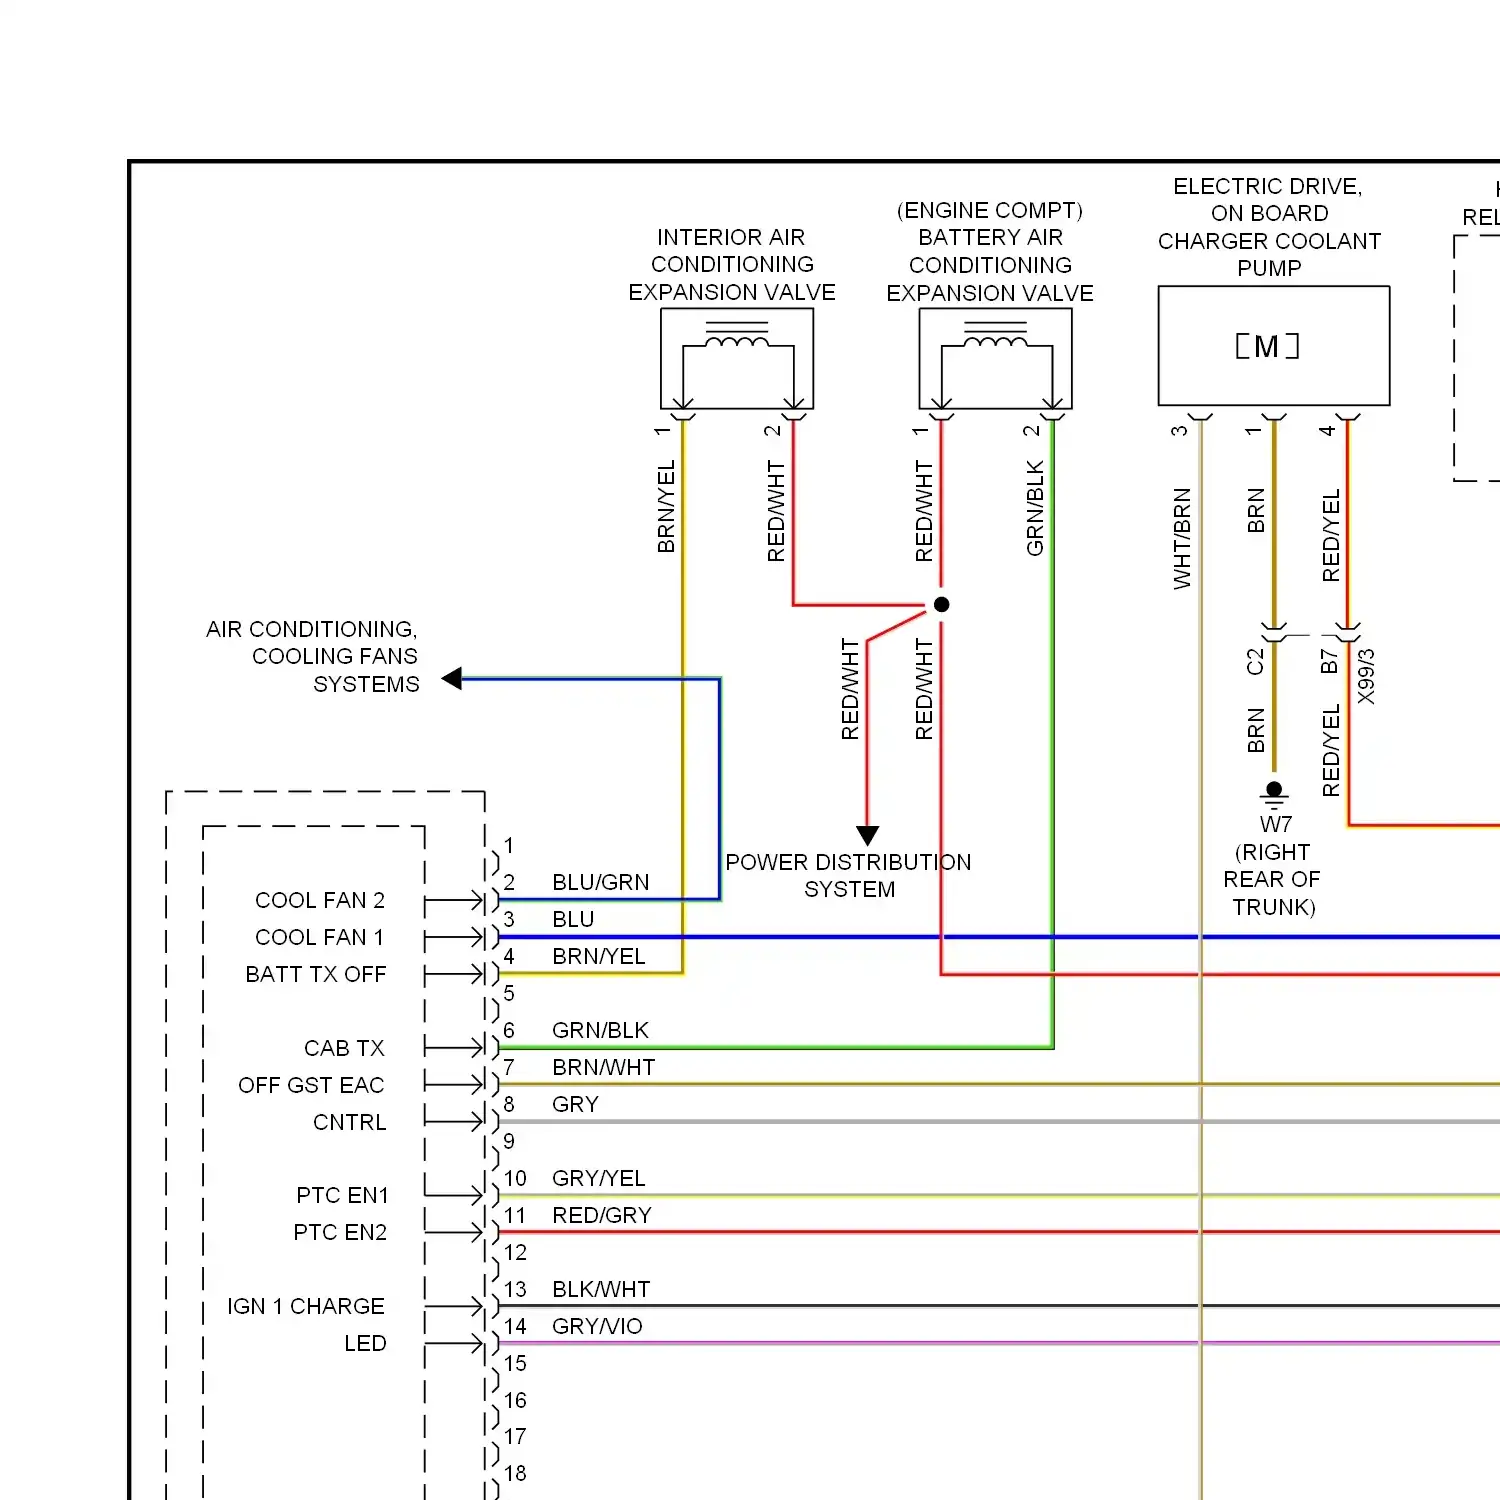Click the PTC EN1 signal label

point(342,1196)
